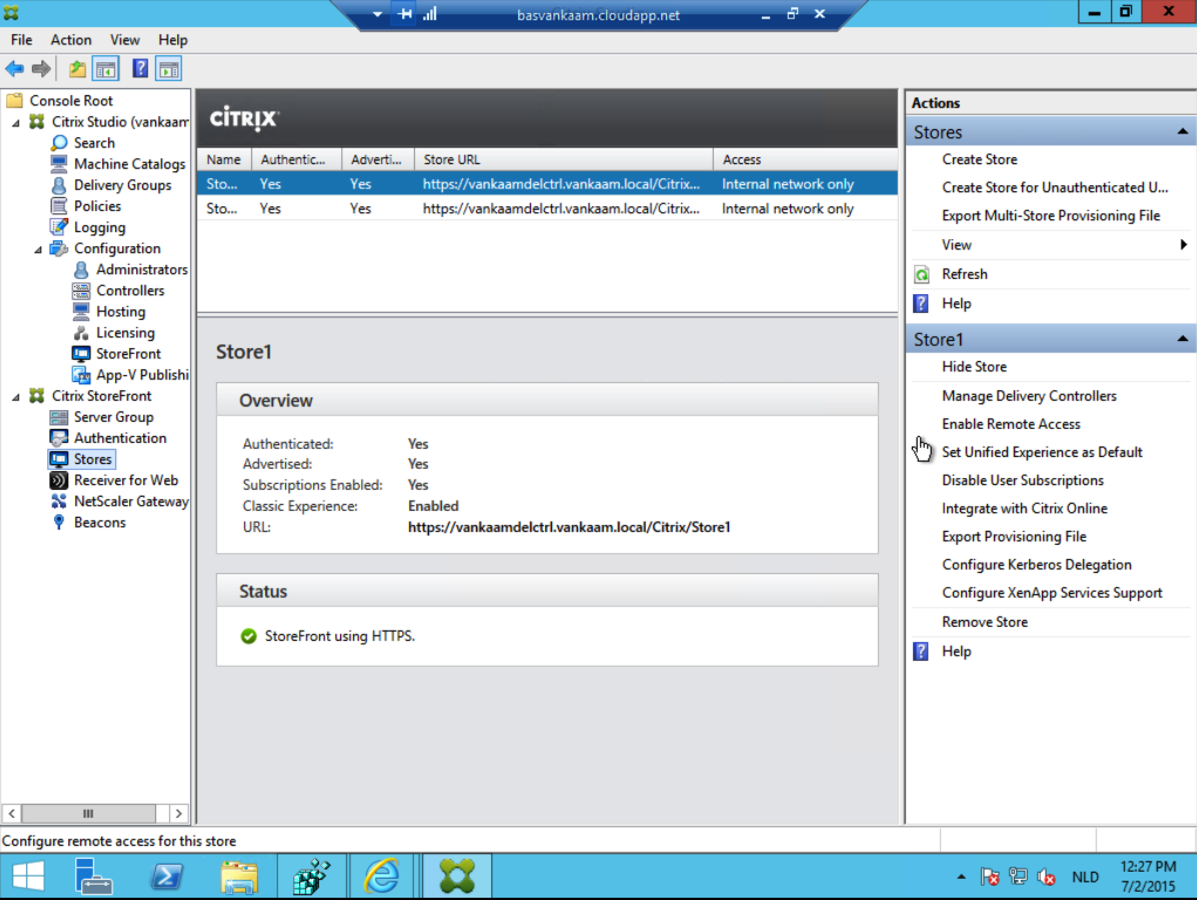Select the App-V Publishing icon
The height and width of the screenshot is (900, 1197).
click(x=81, y=375)
